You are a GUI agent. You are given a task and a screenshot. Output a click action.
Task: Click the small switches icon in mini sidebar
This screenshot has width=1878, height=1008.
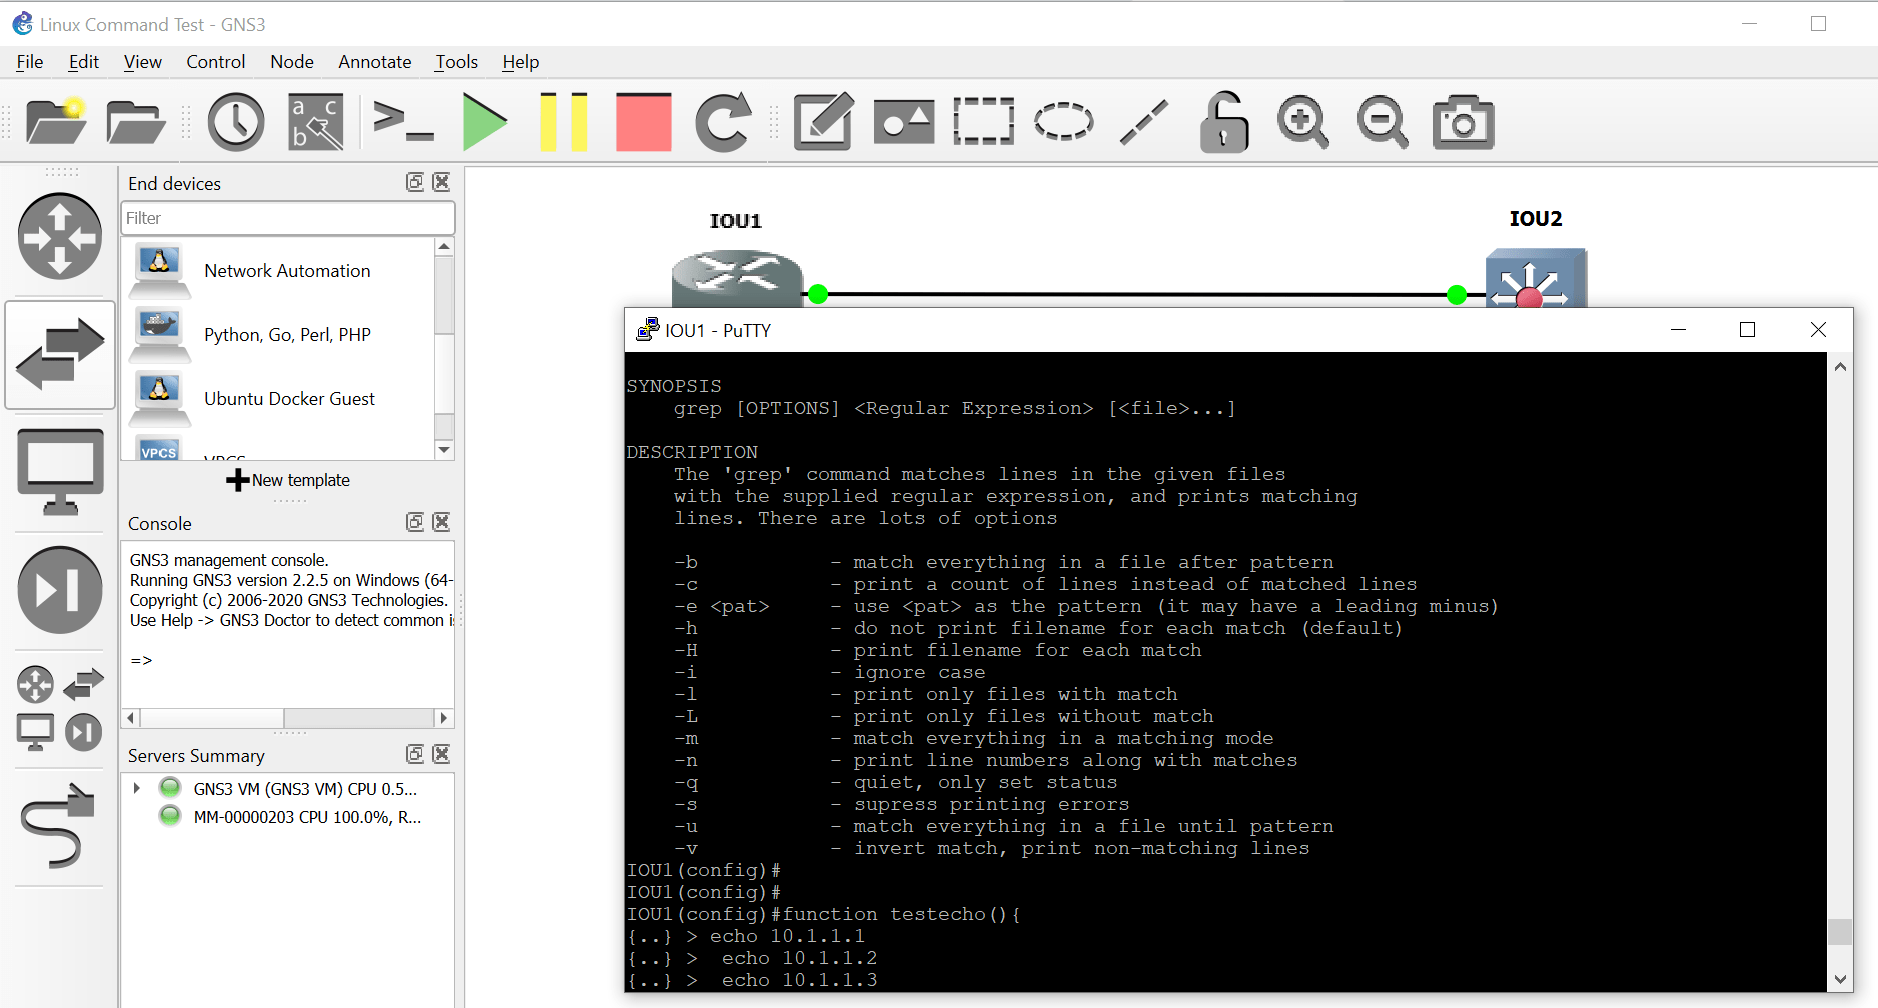coord(84,685)
